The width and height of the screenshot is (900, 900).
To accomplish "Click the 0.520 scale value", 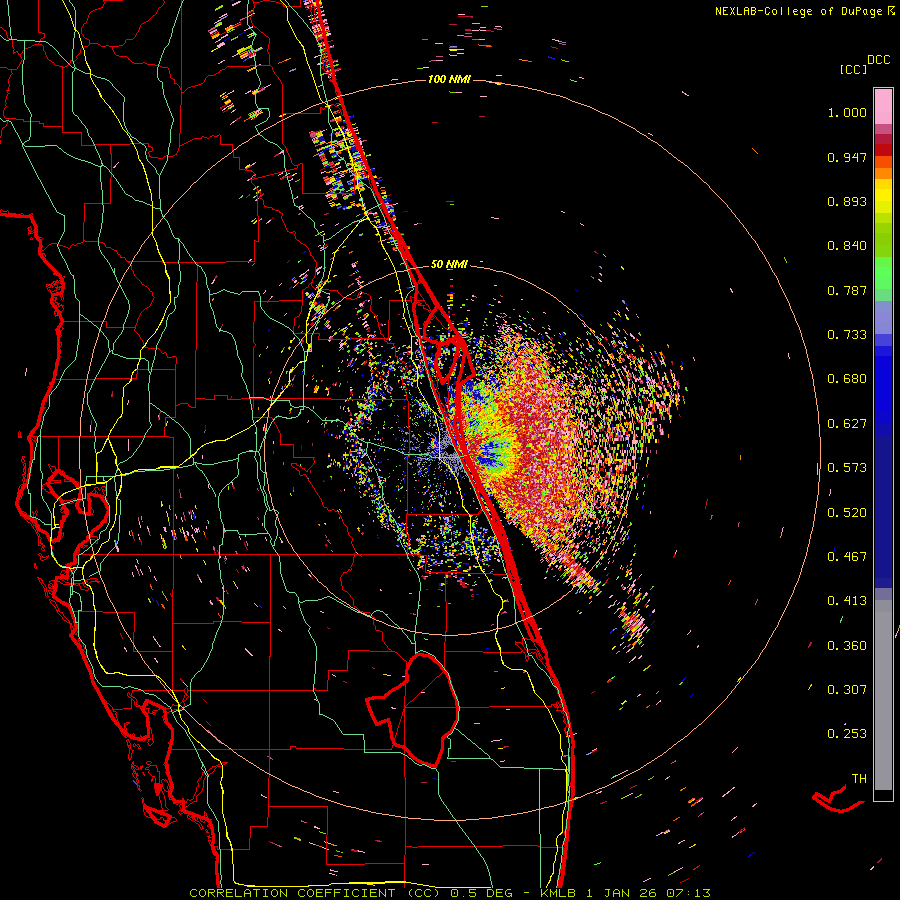I will pyautogui.click(x=847, y=512).
